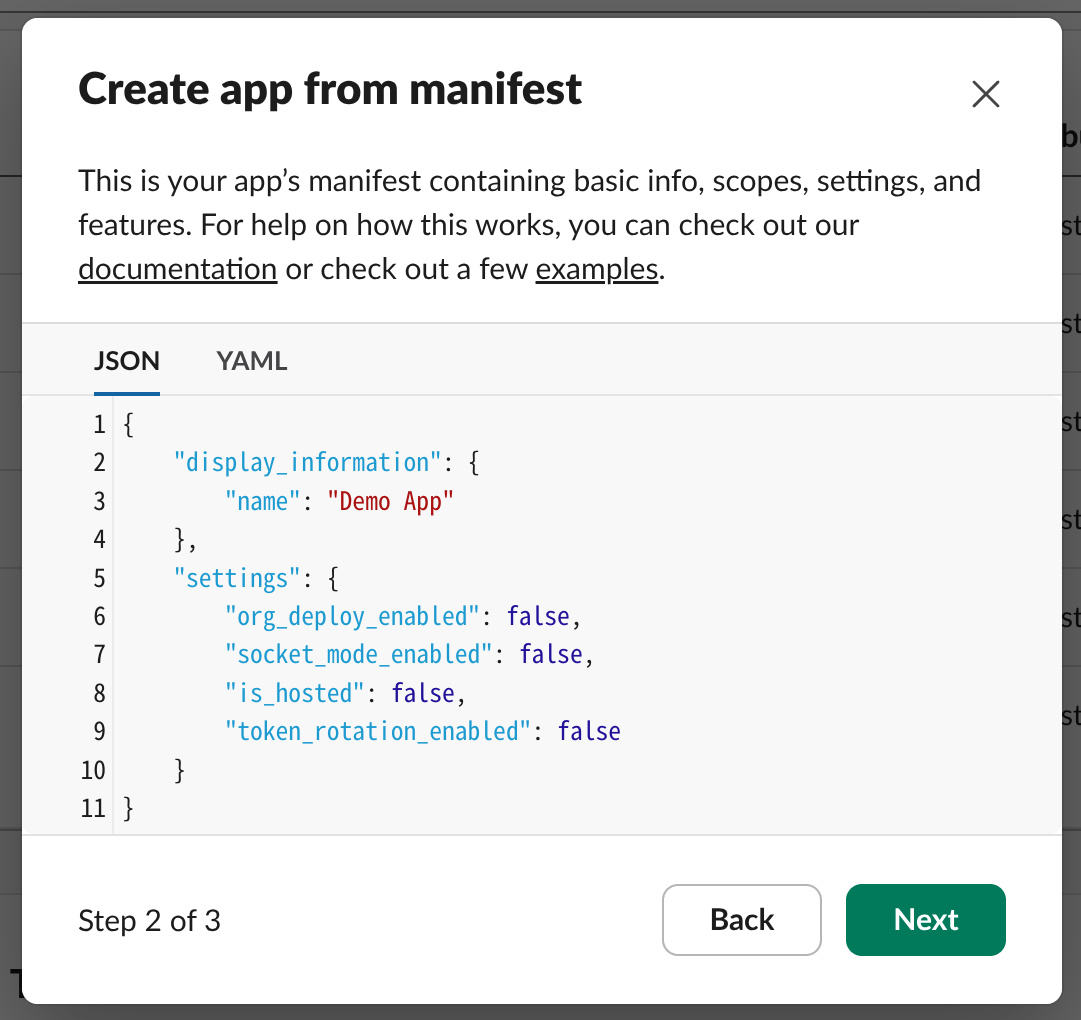This screenshot has width=1081, height=1020.
Task: Click line number 1 in the gutter
Action: pos(99,425)
